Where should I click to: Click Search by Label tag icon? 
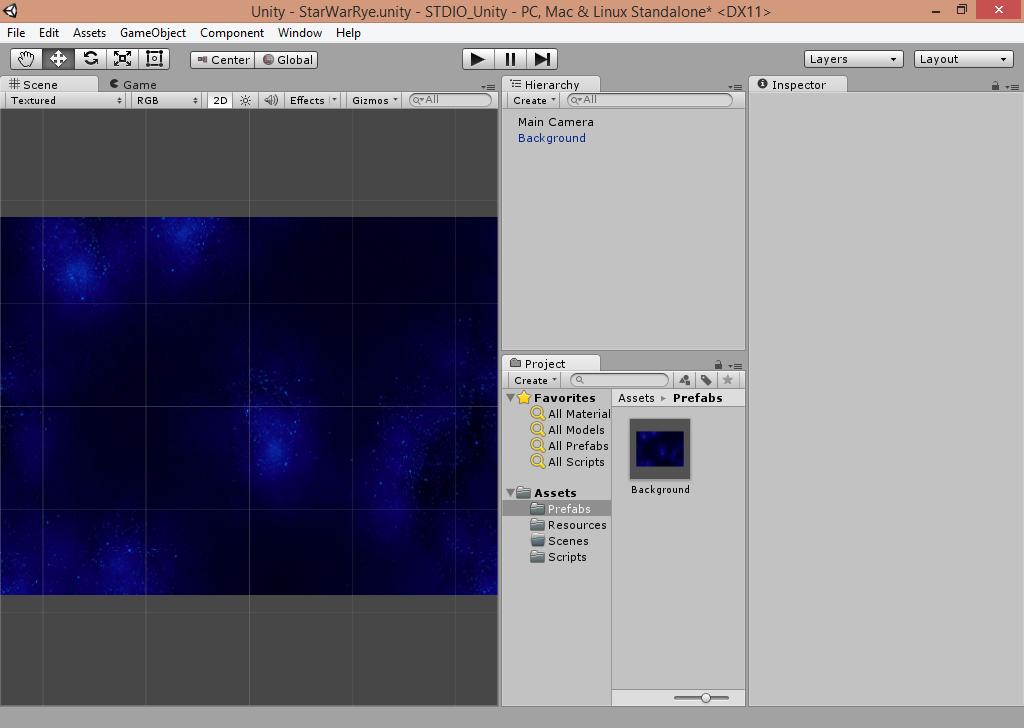706,380
